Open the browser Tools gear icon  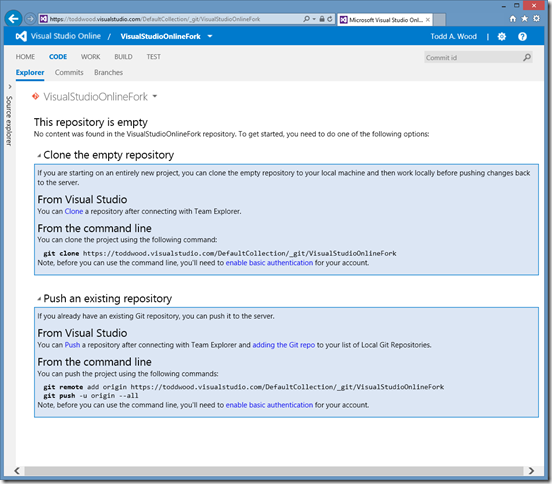tap(536, 18)
